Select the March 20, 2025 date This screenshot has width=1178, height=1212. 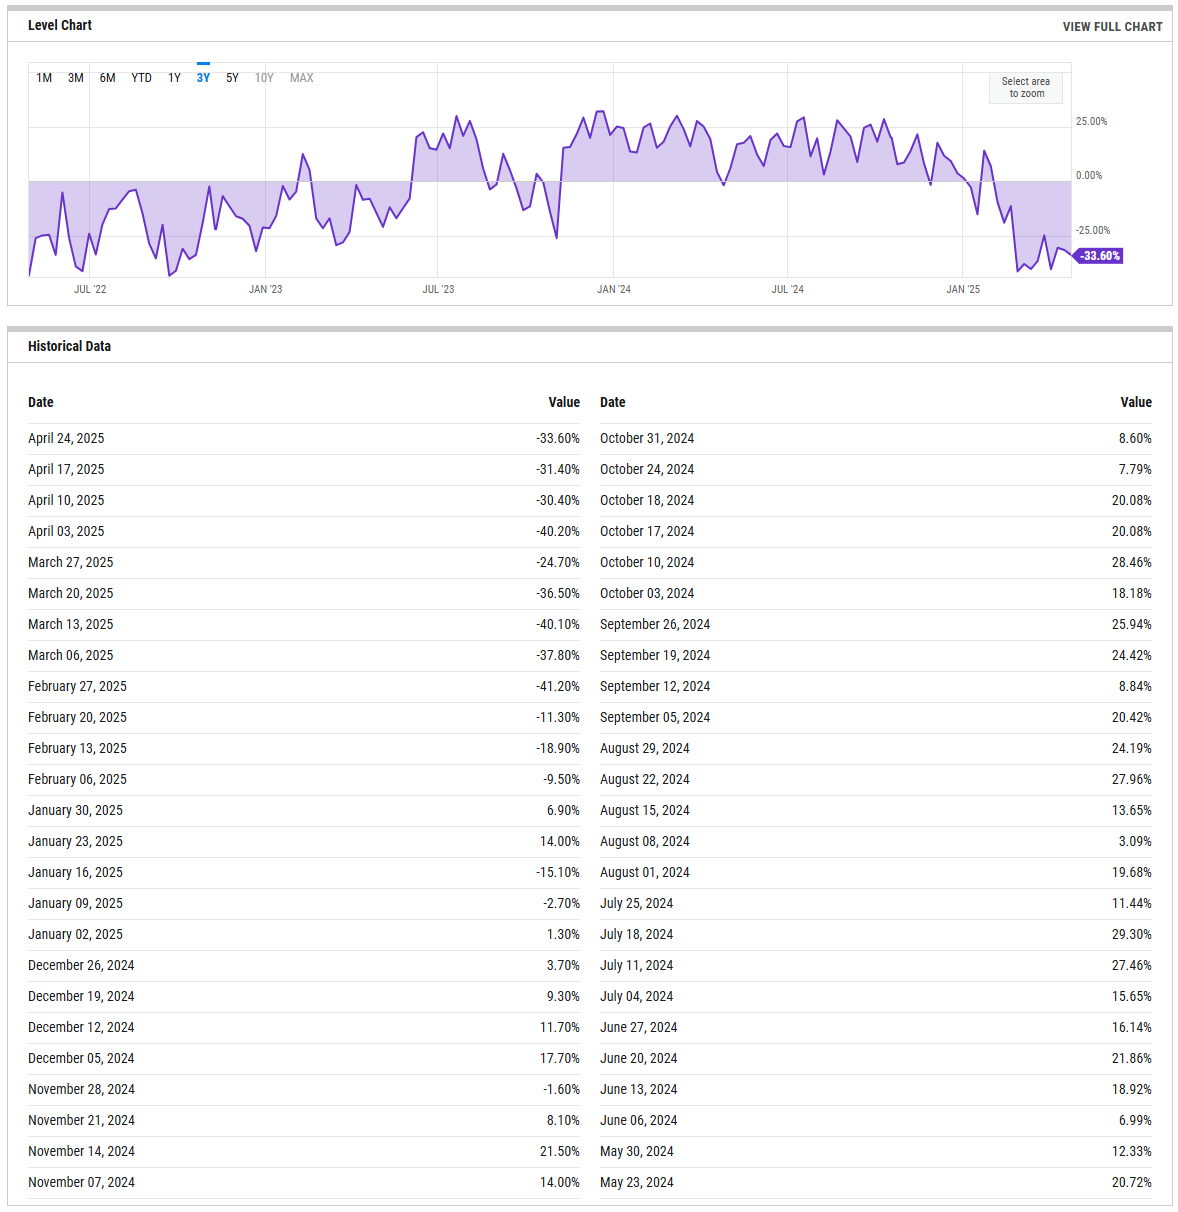click(71, 593)
